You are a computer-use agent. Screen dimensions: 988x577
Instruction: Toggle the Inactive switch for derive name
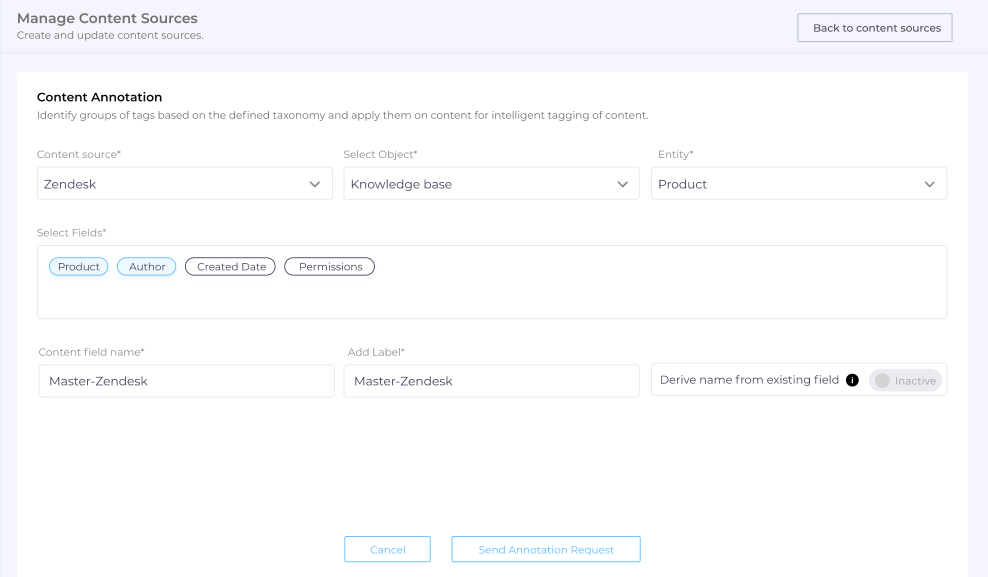[905, 381]
